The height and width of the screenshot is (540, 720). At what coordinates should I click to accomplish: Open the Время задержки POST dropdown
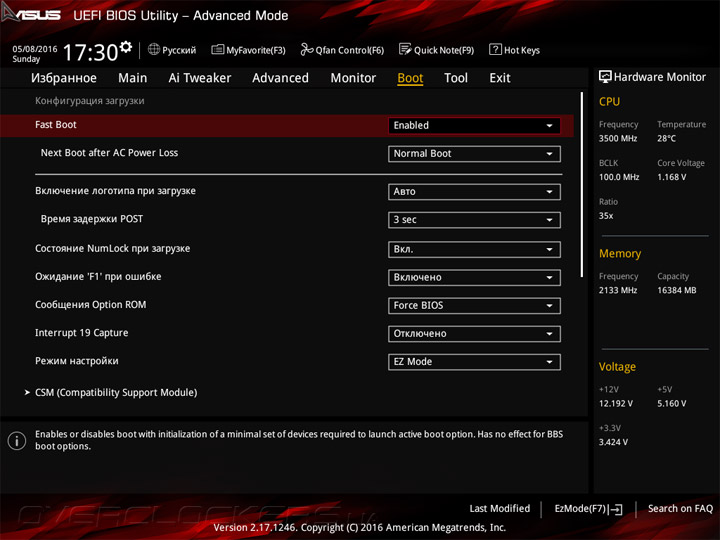click(474, 220)
